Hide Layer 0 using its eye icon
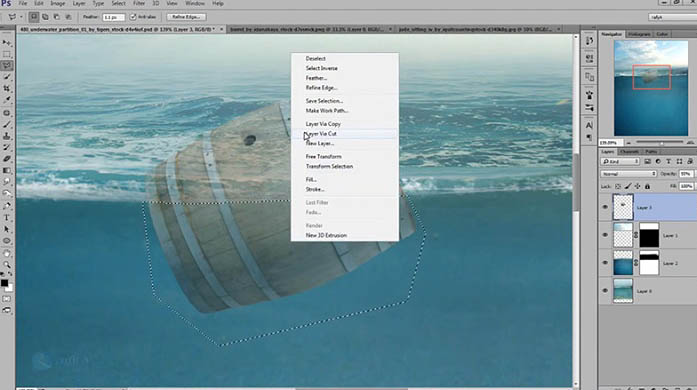 click(x=605, y=291)
